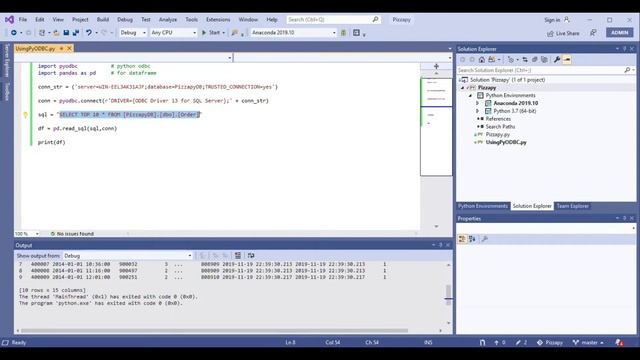Viewport: 640px width, 360px height.
Task: Click the Home icon in Solution Explorer
Action: pyautogui.click(x=482, y=60)
